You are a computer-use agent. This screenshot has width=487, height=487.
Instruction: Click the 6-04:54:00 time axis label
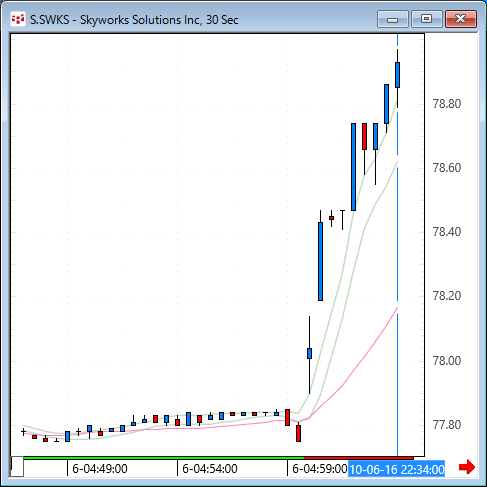click(x=210, y=469)
